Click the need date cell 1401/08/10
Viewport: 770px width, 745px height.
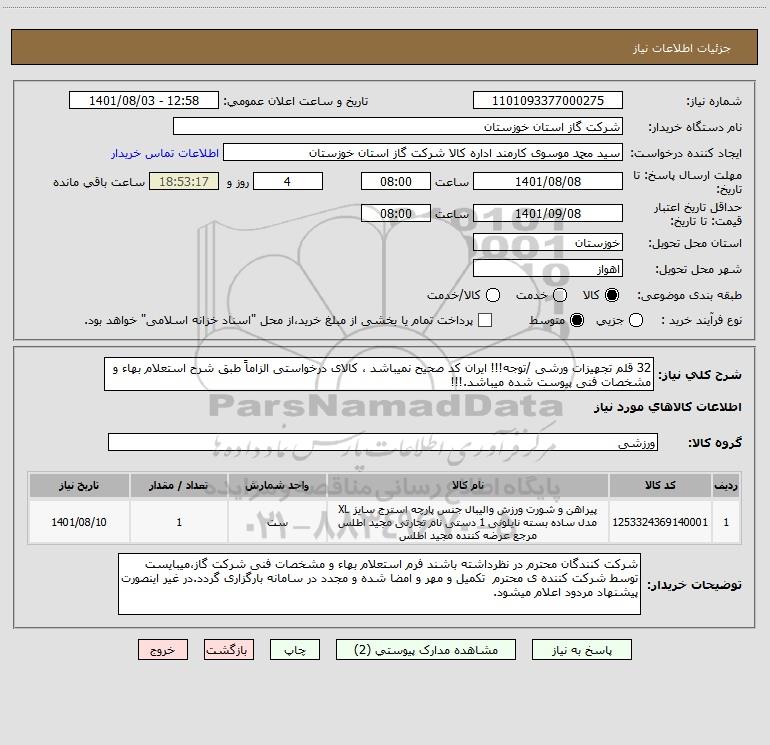click(79, 522)
